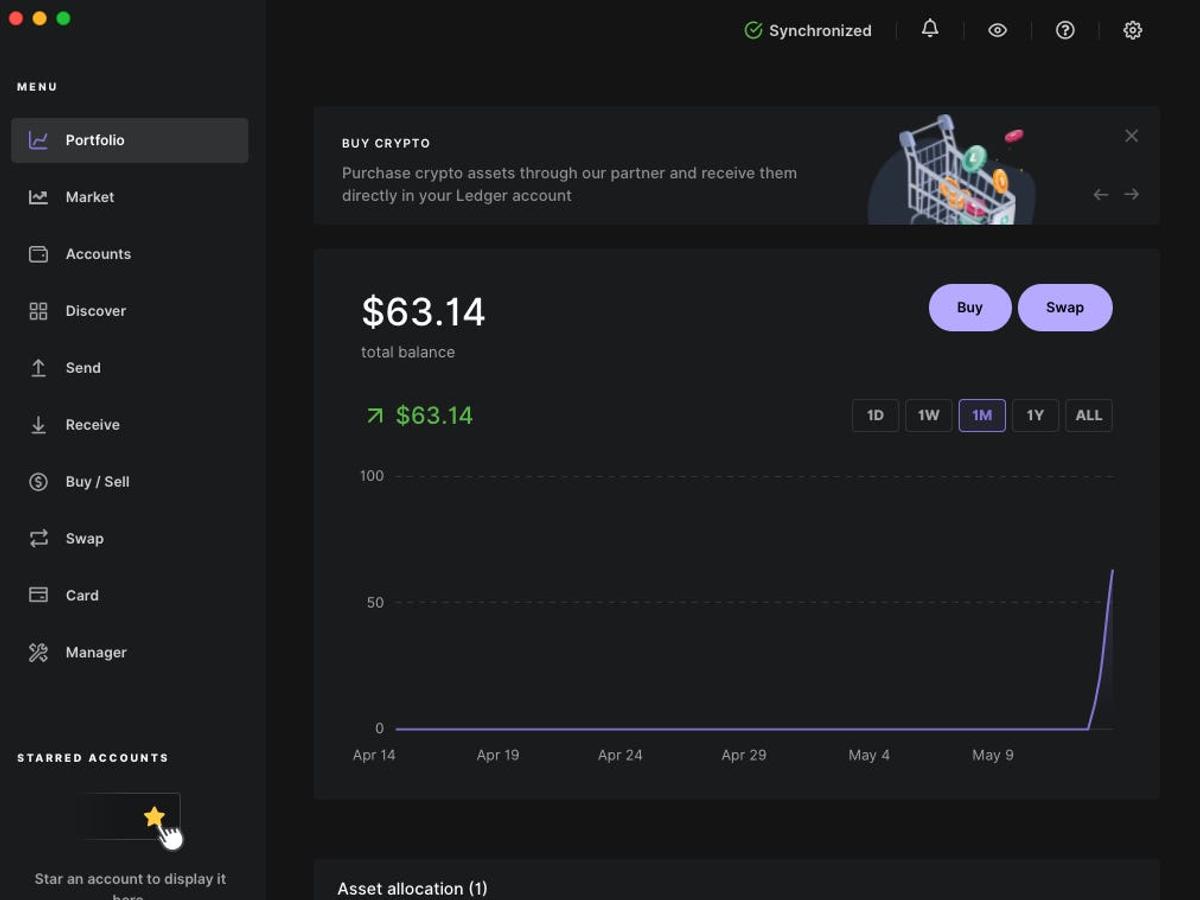This screenshot has height=900, width=1200.
Task: Click the Send icon to transfer crypto
Action: point(38,368)
